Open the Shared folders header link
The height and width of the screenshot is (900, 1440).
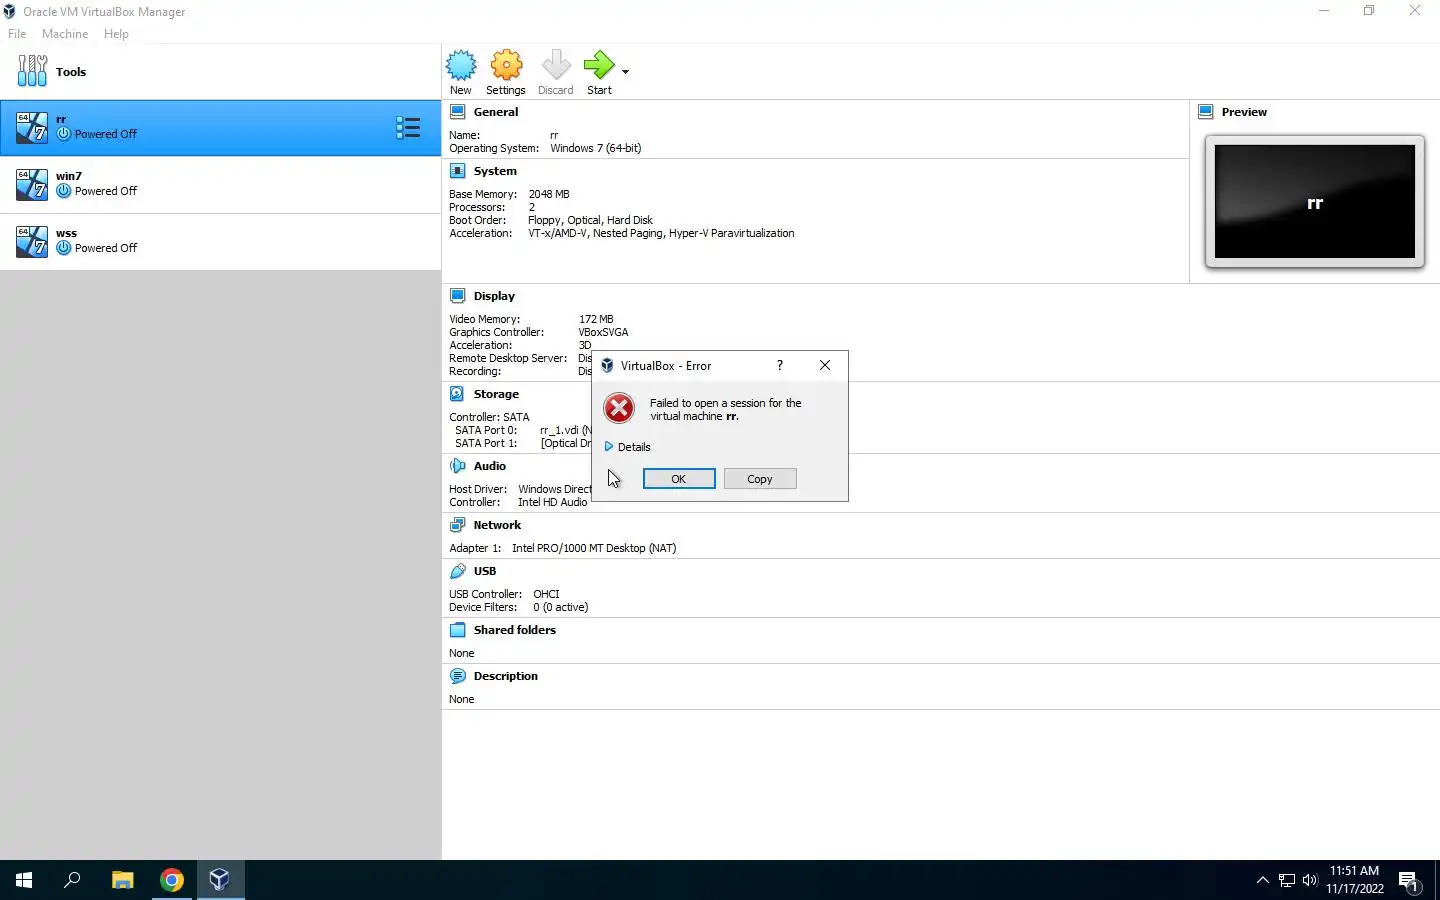pos(515,630)
